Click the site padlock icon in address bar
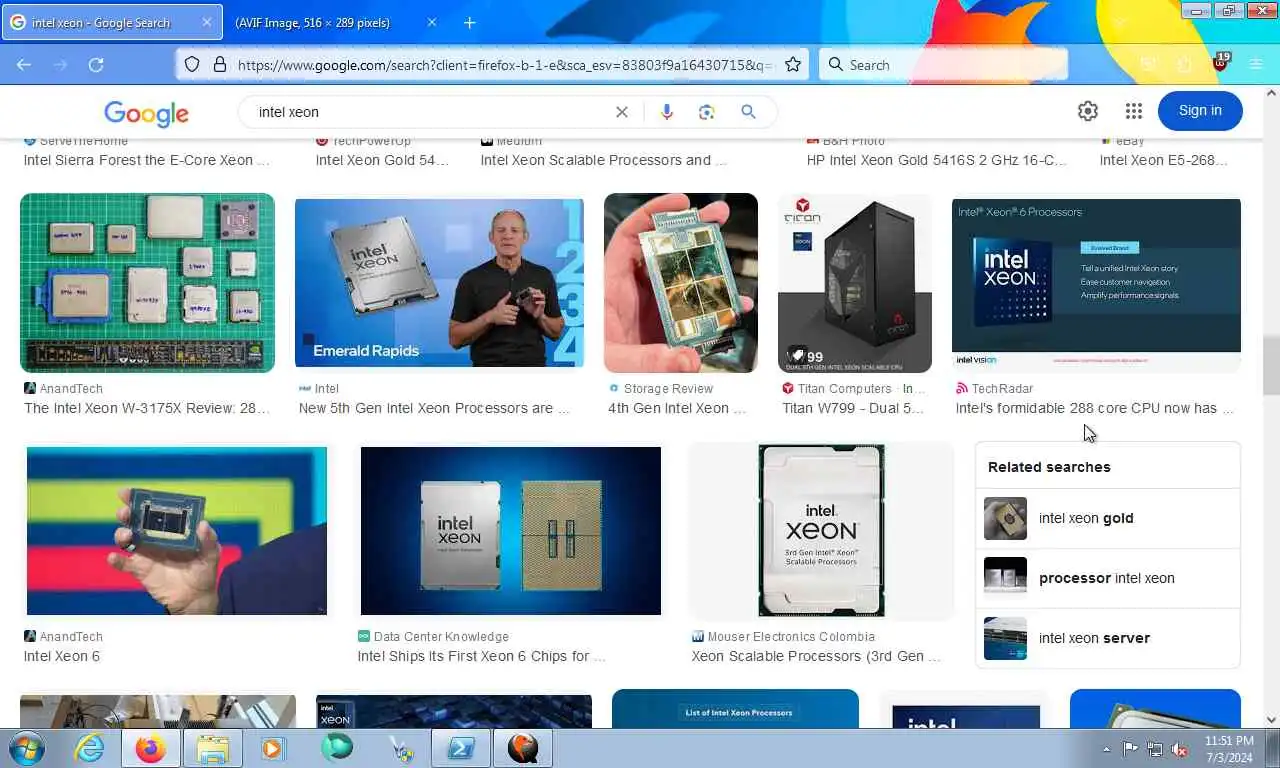The image size is (1280, 768). pos(220,65)
